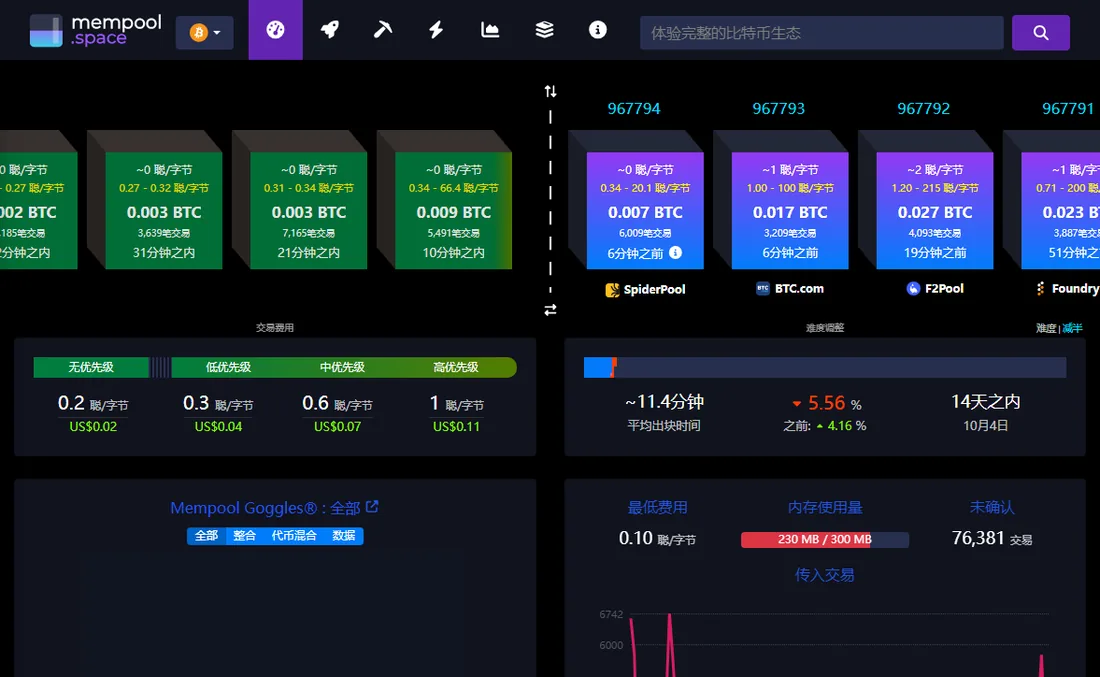Click 低优先级 low priority fee label
This screenshot has height=677, width=1100.
click(x=228, y=367)
